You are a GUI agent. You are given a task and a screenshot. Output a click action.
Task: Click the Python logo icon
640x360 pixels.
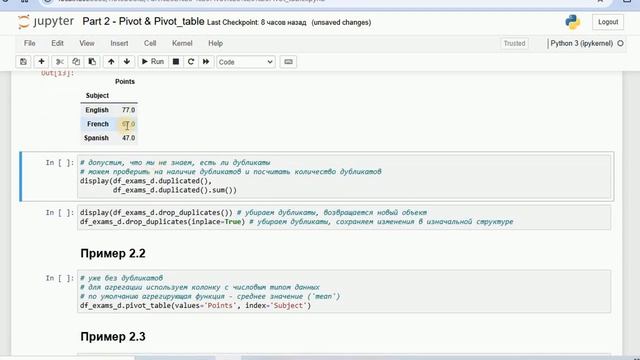click(x=573, y=22)
